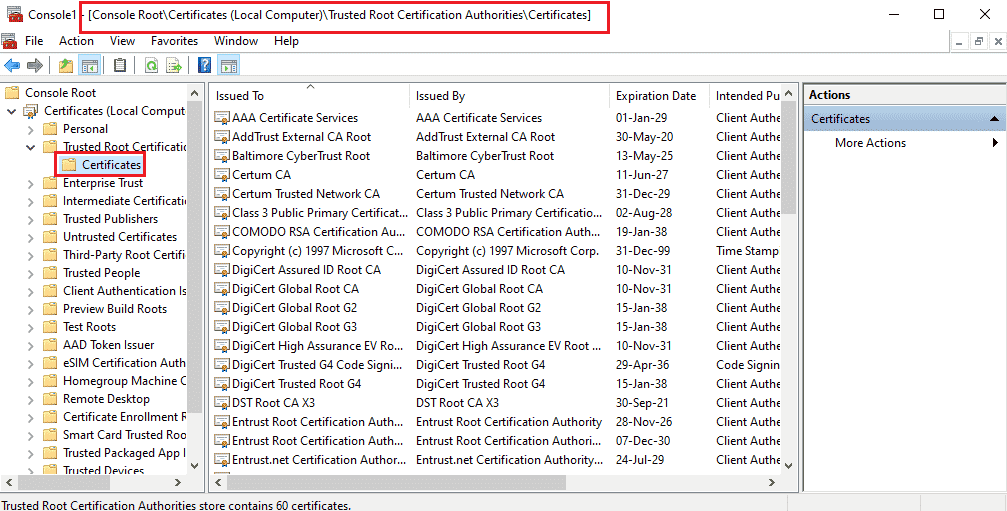Screen dimensions: 1007x511
Task: Minimize the inner console child window
Action: pyautogui.click(x=959, y=42)
